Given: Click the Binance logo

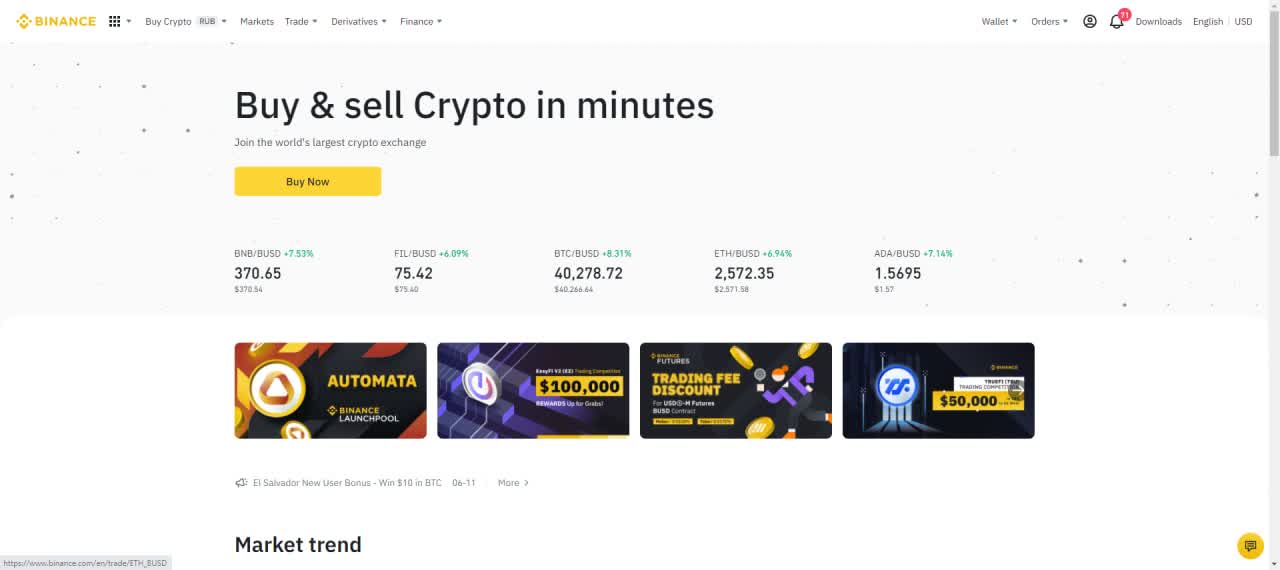Looking at the screenshot, I should pos(56,21).
